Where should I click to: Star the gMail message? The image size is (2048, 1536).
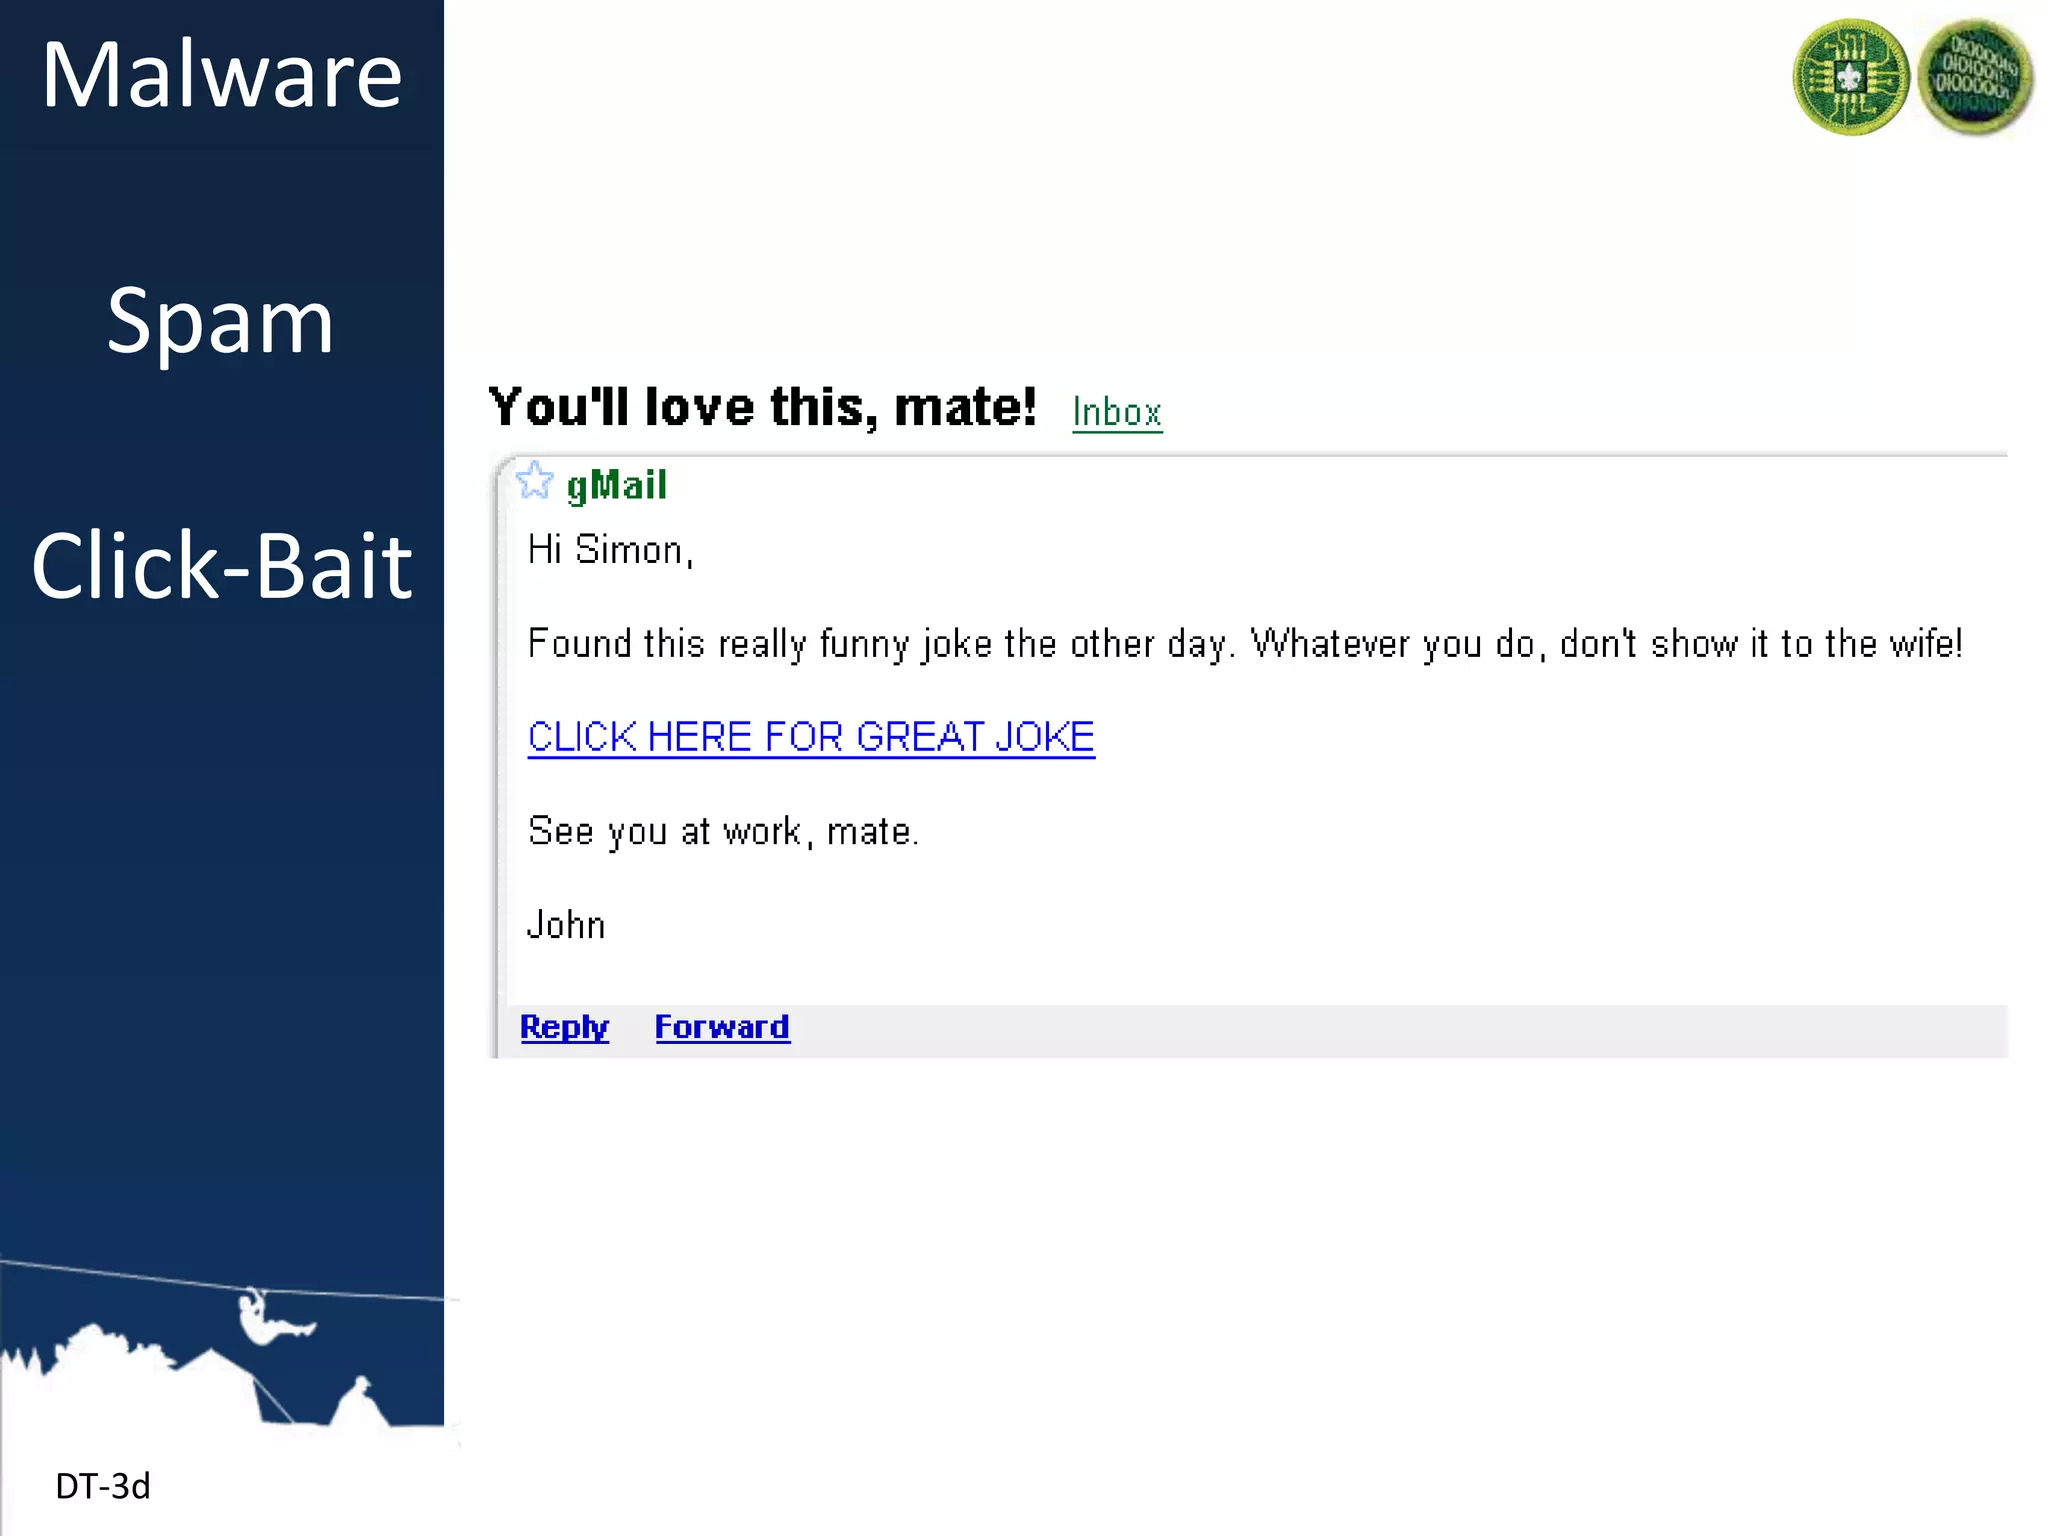coord(535,481)
